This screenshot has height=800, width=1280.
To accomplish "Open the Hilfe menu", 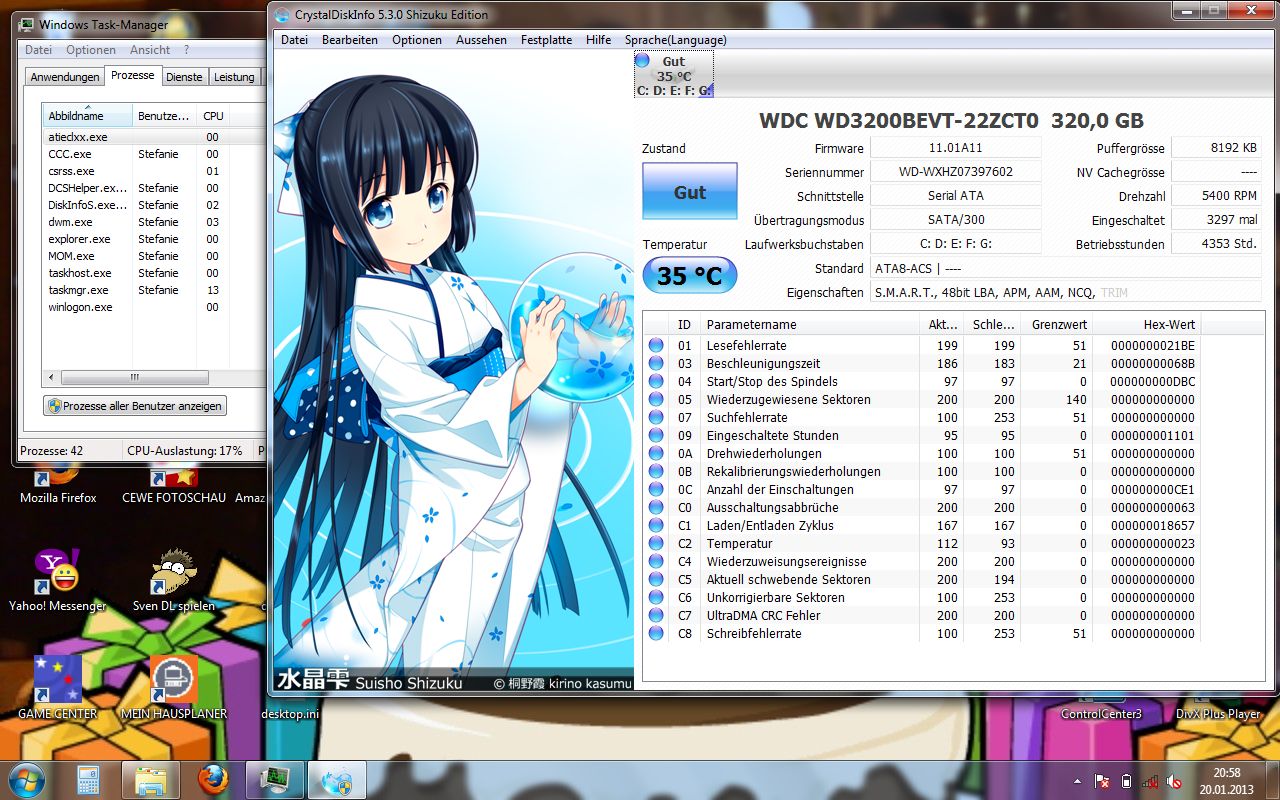I will tap(599, 40).
